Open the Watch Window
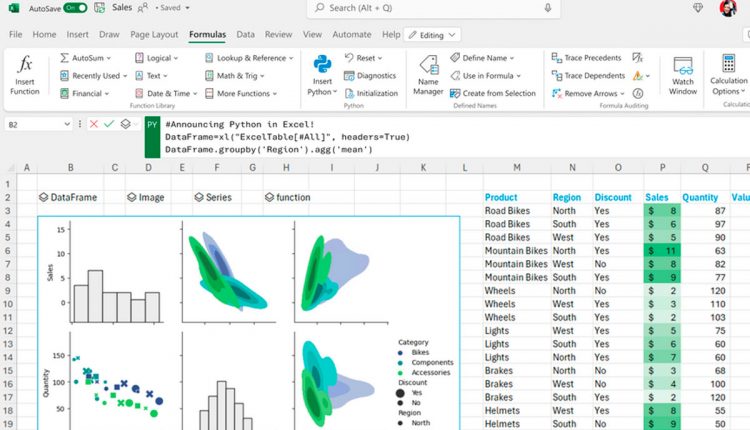The width and height of the screenshot is (750, 430). 683,76
